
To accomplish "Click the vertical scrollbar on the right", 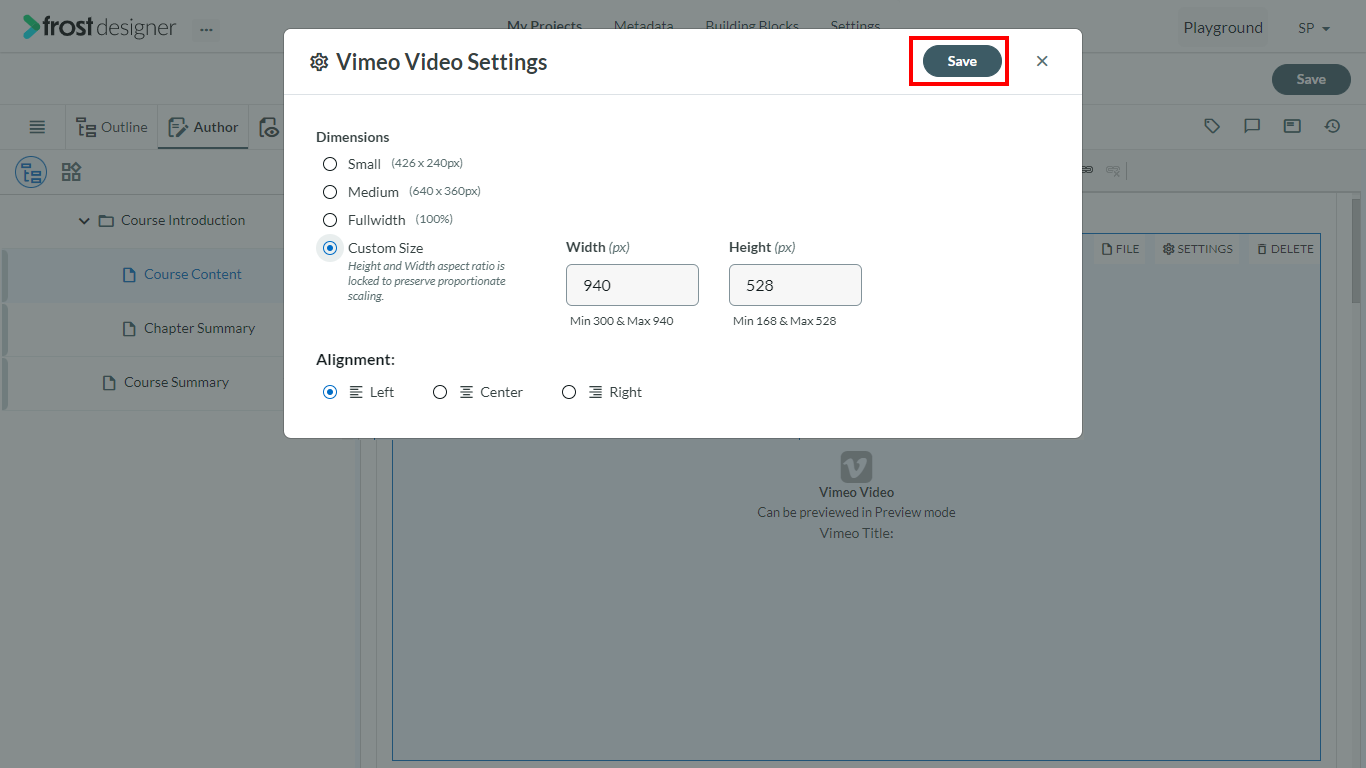I will coord(1358,250).
